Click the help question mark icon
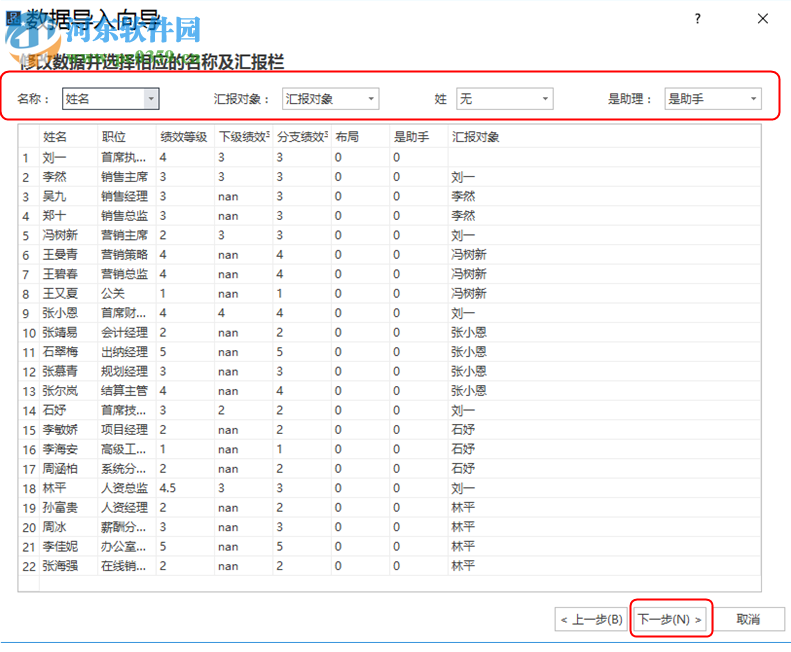This screenshot has width=791, height=652. 697,19
